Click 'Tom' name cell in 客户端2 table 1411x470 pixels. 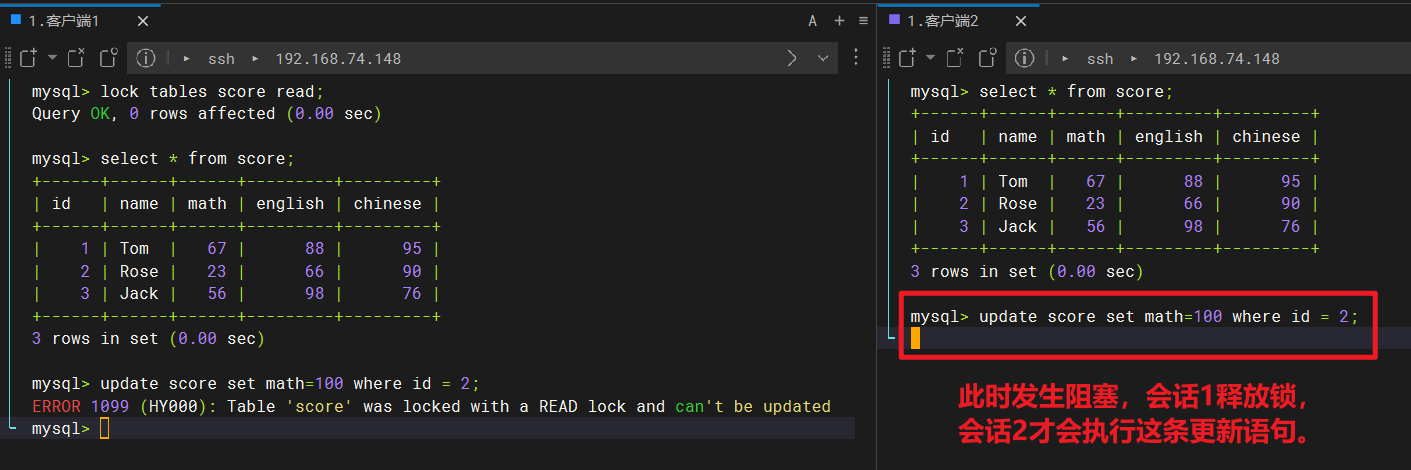coord(1013,182)
